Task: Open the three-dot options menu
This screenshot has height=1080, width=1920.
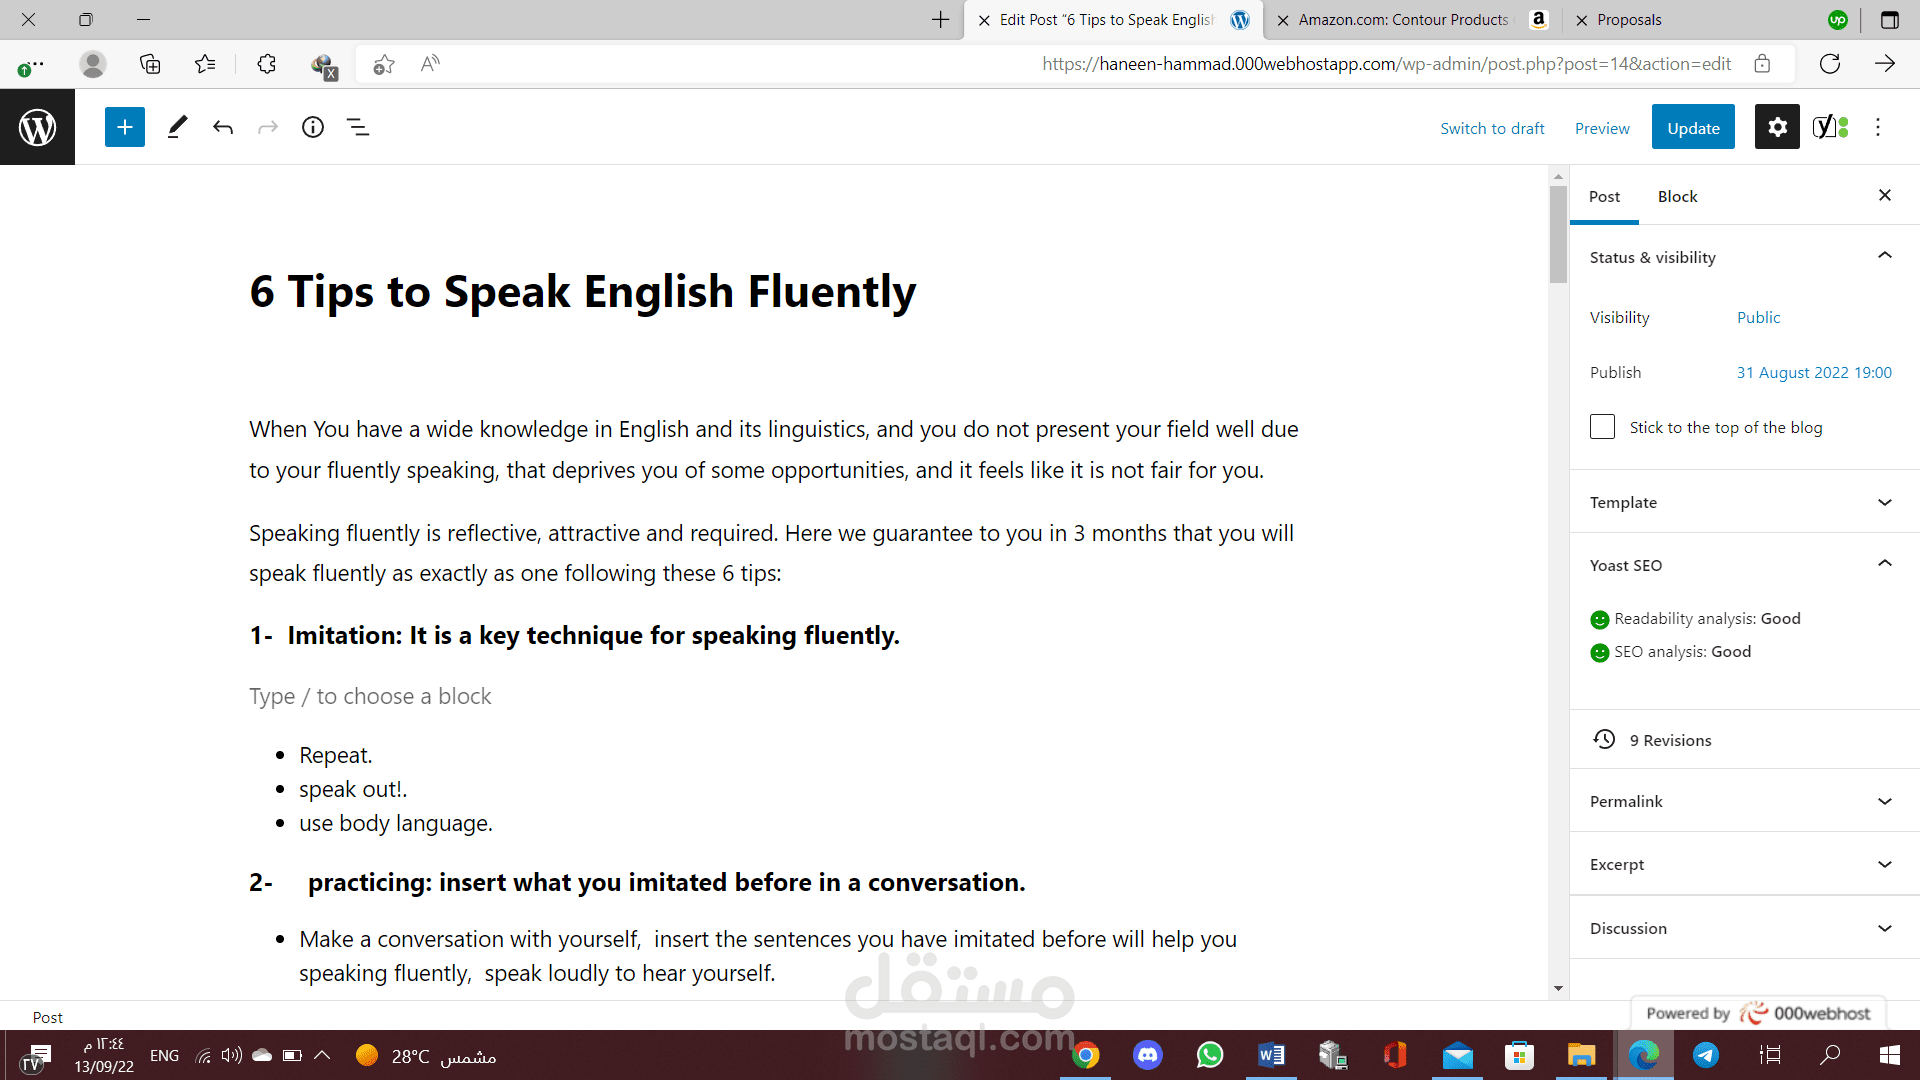Action: tap(1878, 127)
